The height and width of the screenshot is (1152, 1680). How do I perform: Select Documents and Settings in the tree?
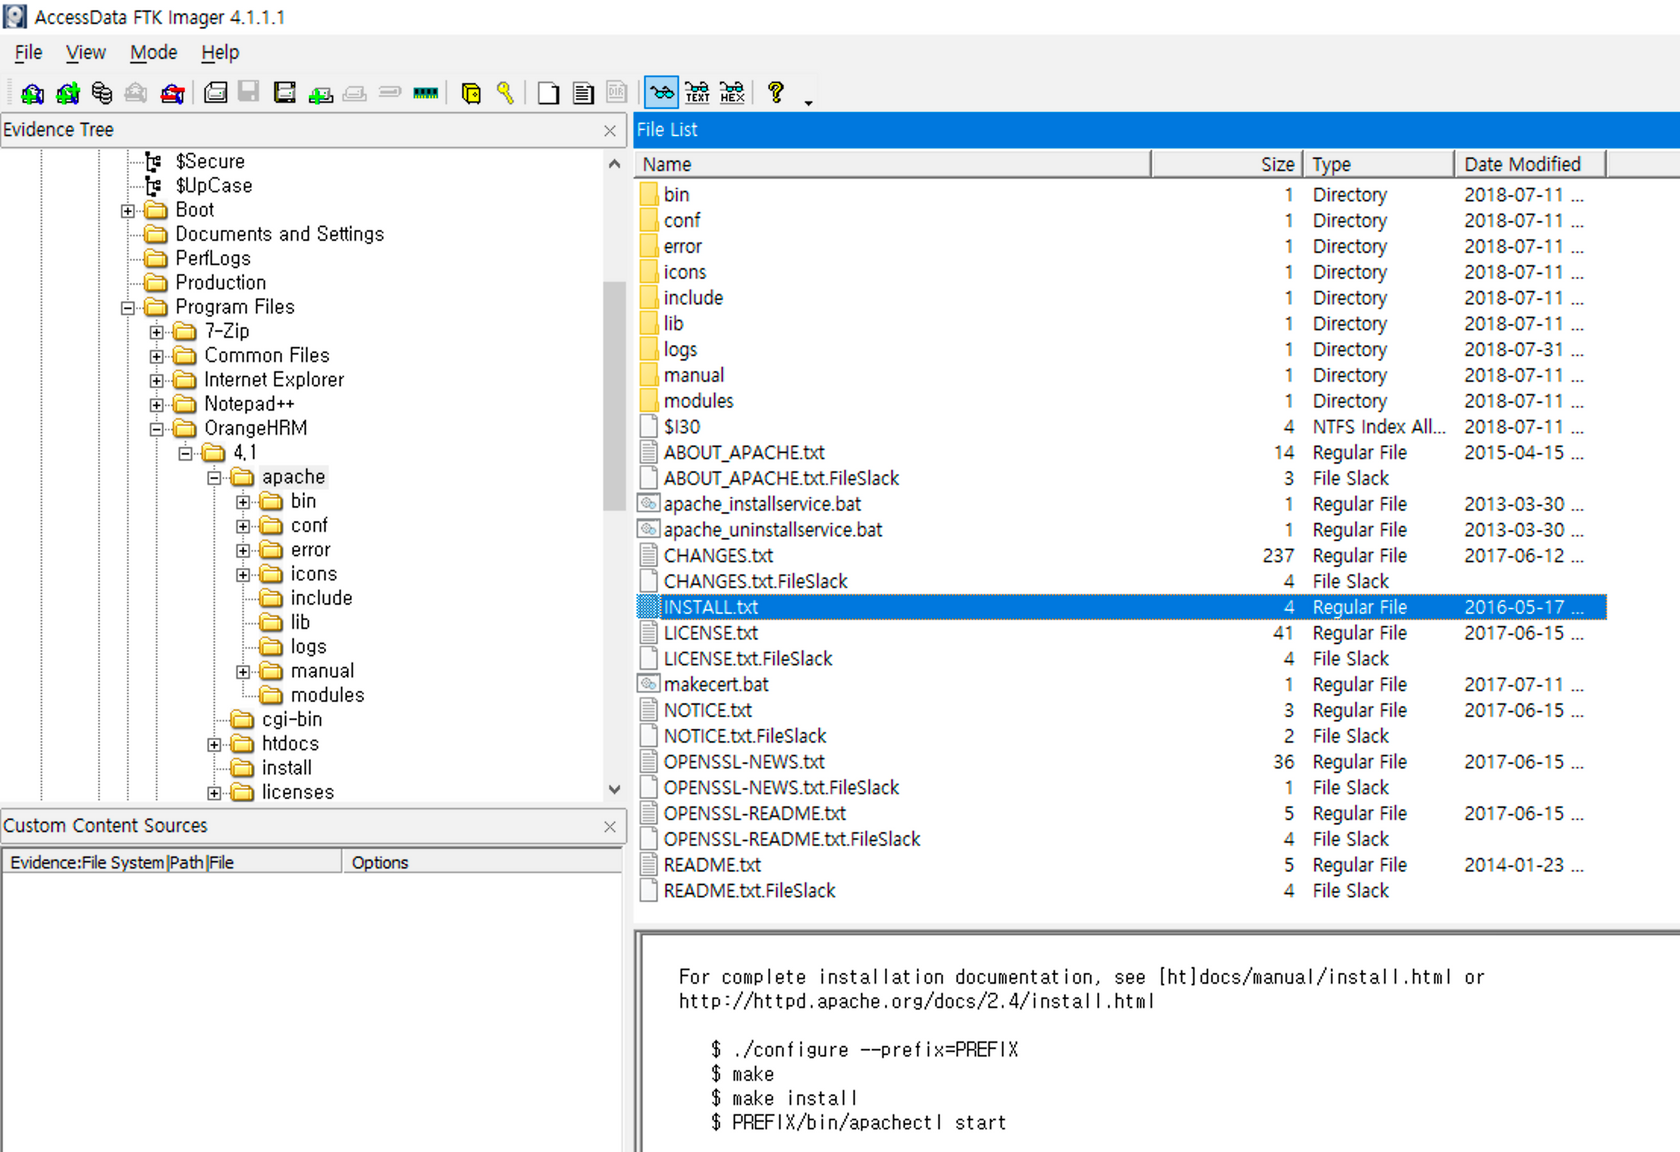click(280, 234)
